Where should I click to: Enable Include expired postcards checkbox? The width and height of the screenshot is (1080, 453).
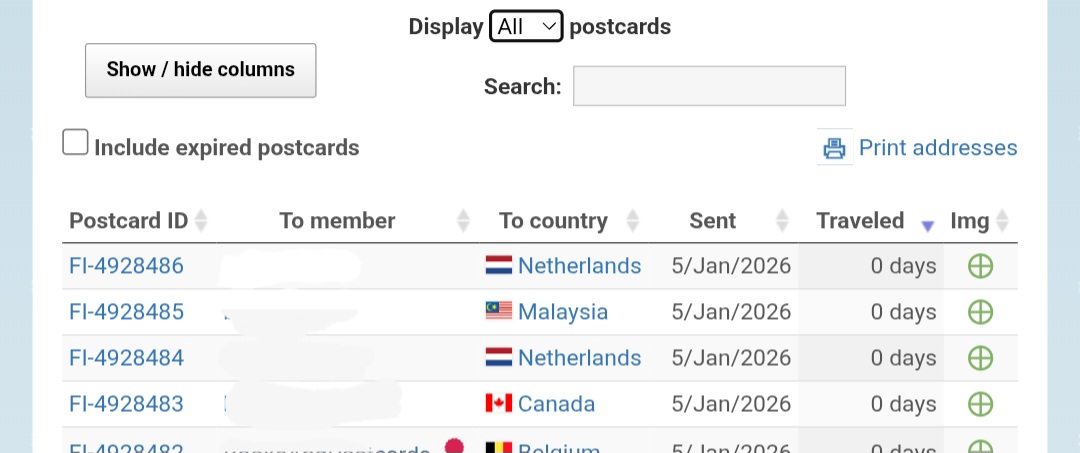tap(75, 143)
